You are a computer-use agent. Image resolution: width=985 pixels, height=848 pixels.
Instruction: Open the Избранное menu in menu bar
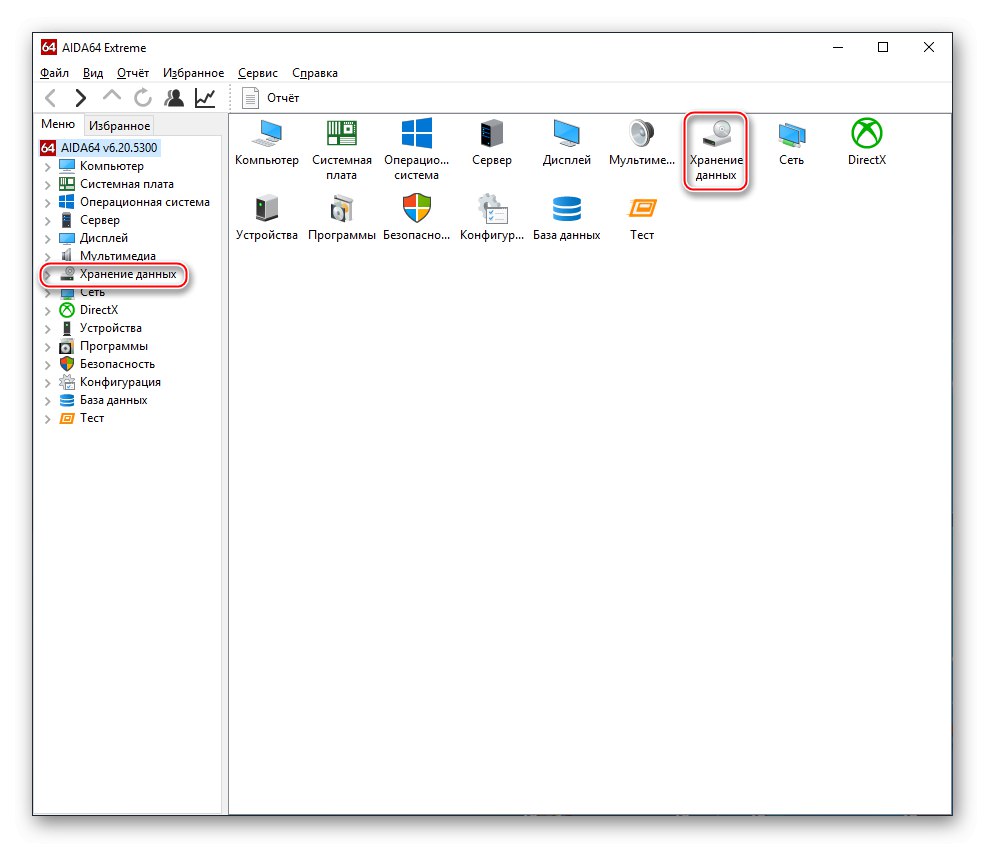(193, 73)
